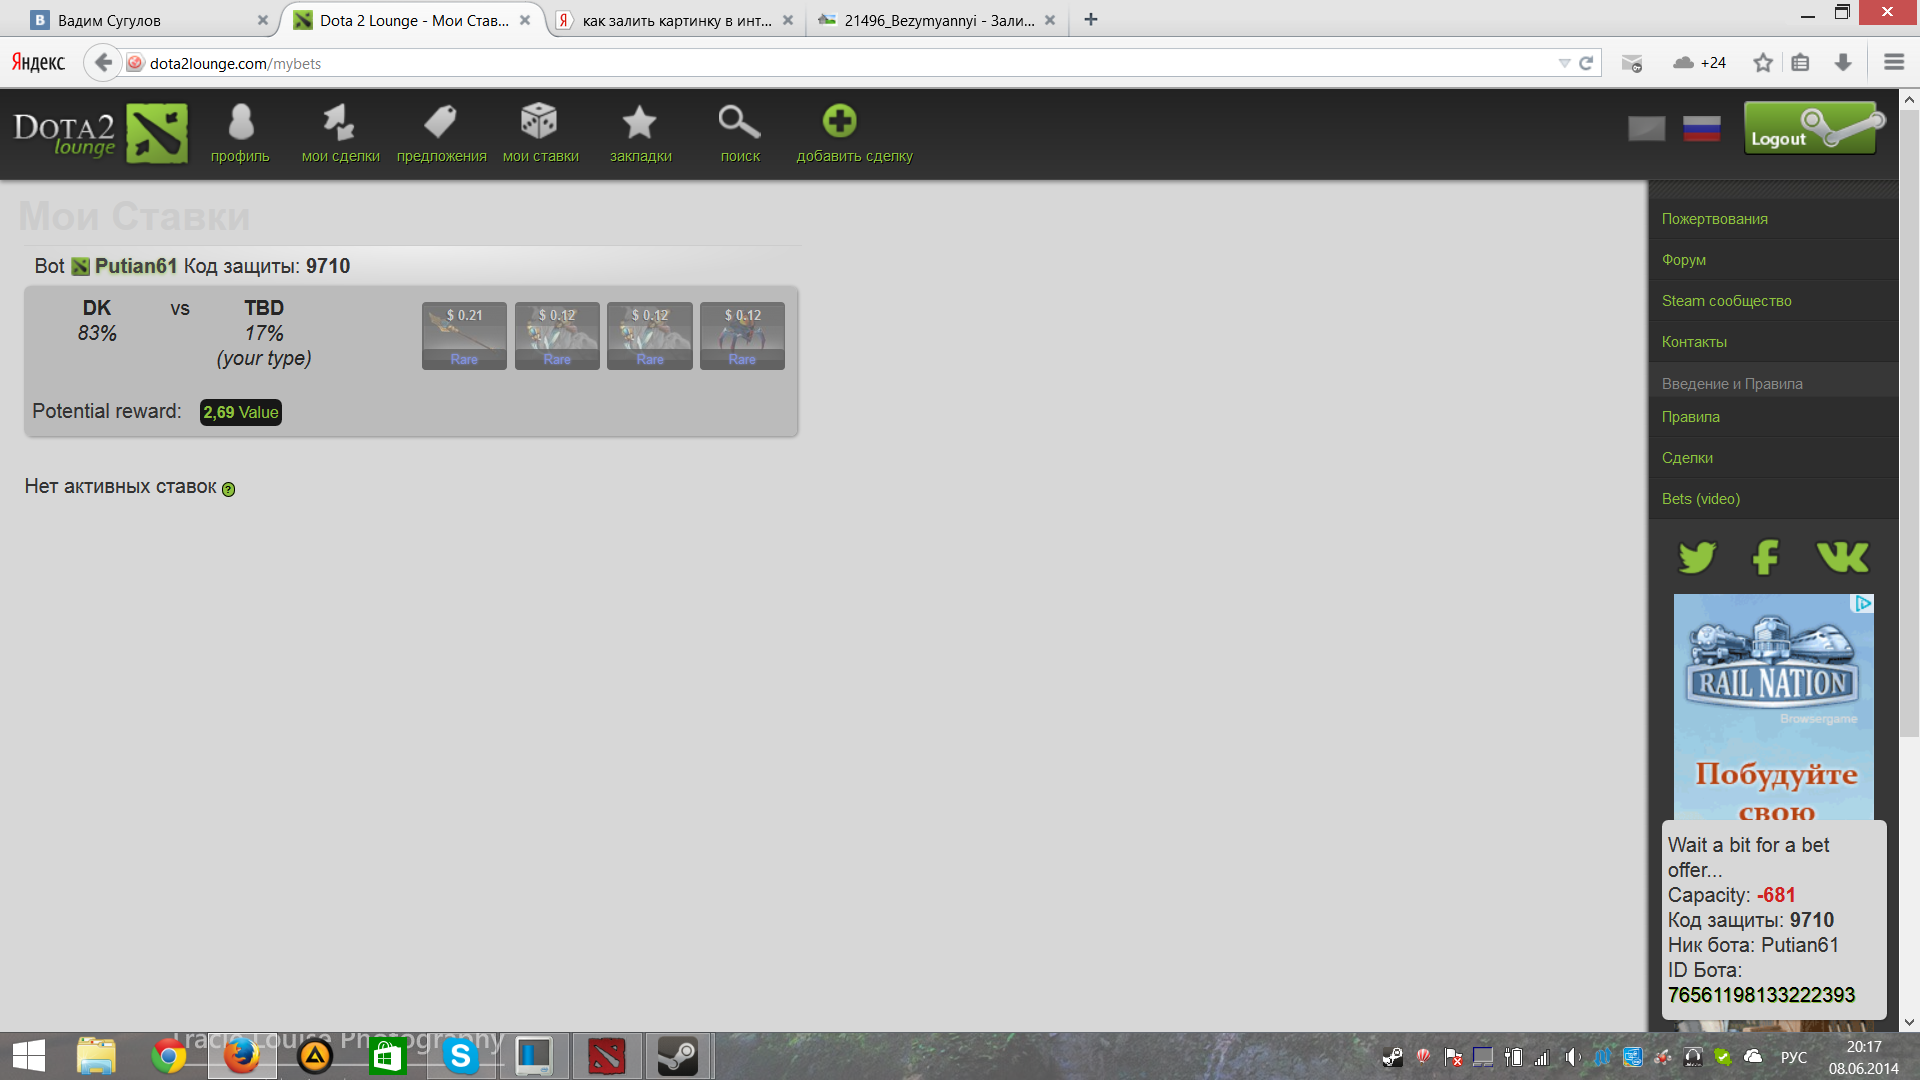
Task: Switch language to Russian flag
Action: pos(1701,128)
